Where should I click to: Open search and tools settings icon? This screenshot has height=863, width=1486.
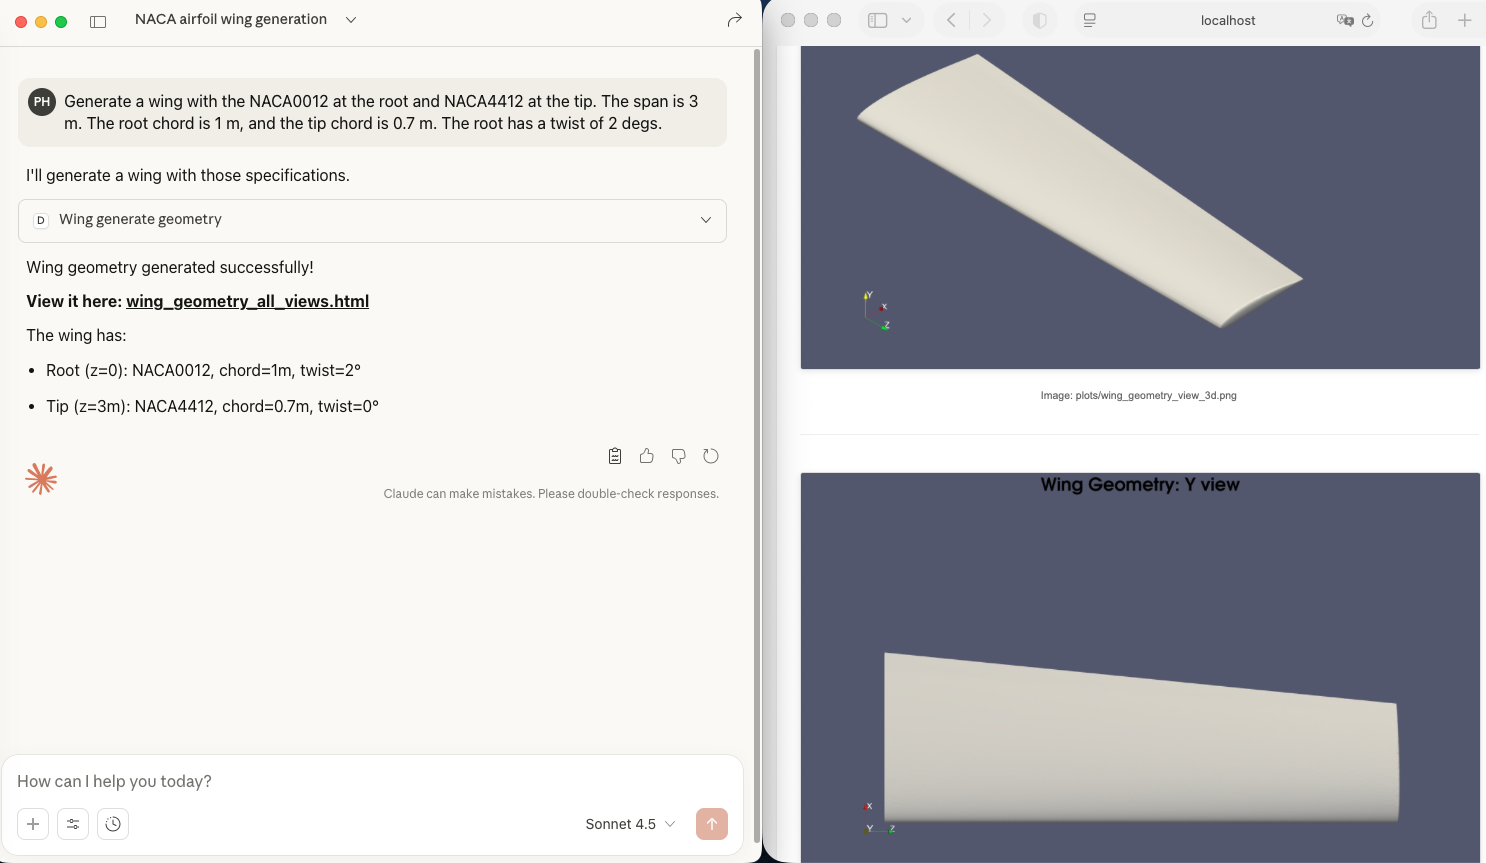(73, 824)
